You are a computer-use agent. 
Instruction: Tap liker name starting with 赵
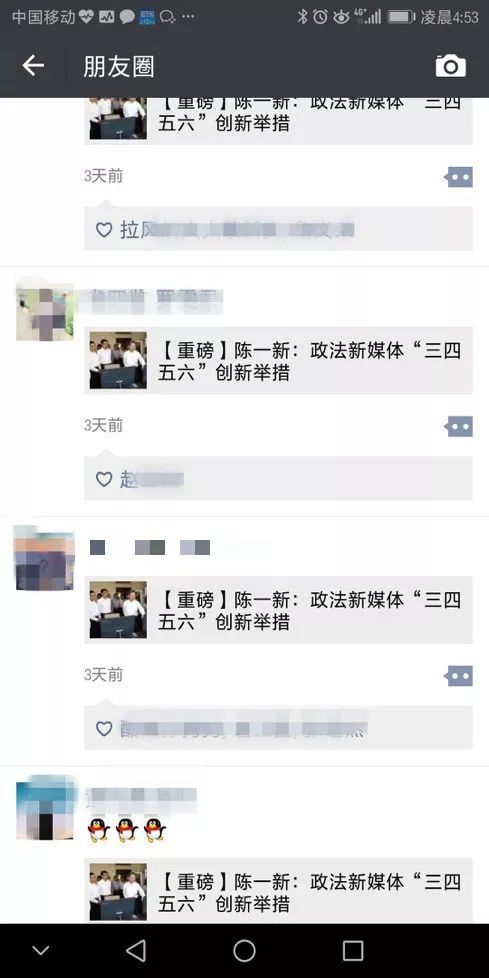point(152,479)
